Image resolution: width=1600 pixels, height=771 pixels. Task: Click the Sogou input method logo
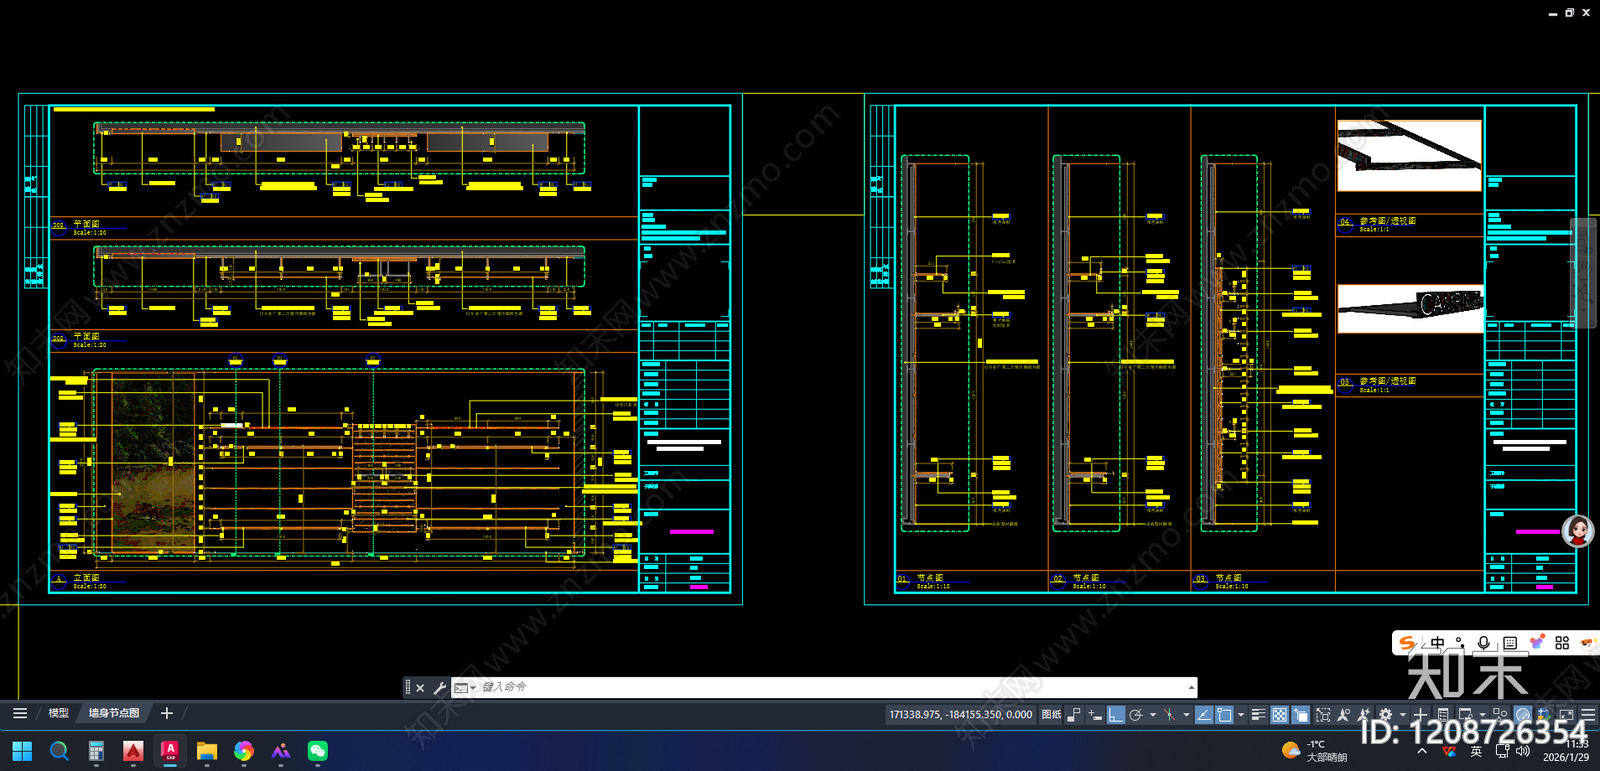click(1408, 643)
